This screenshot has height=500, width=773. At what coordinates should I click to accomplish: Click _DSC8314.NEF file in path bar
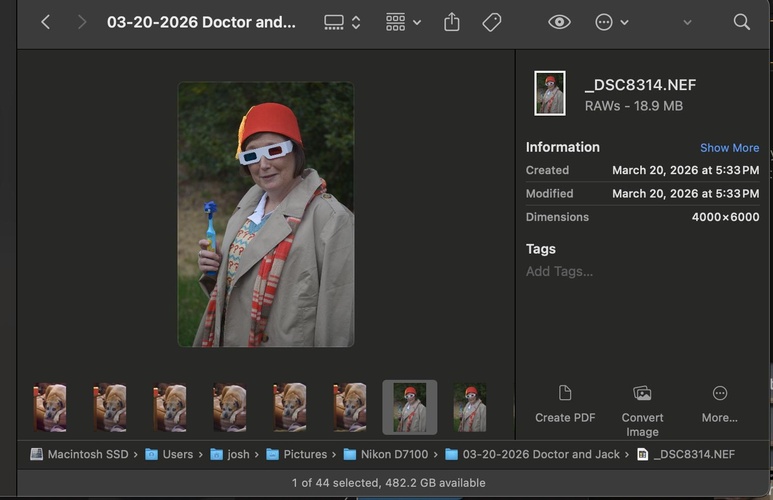[686, 454]
